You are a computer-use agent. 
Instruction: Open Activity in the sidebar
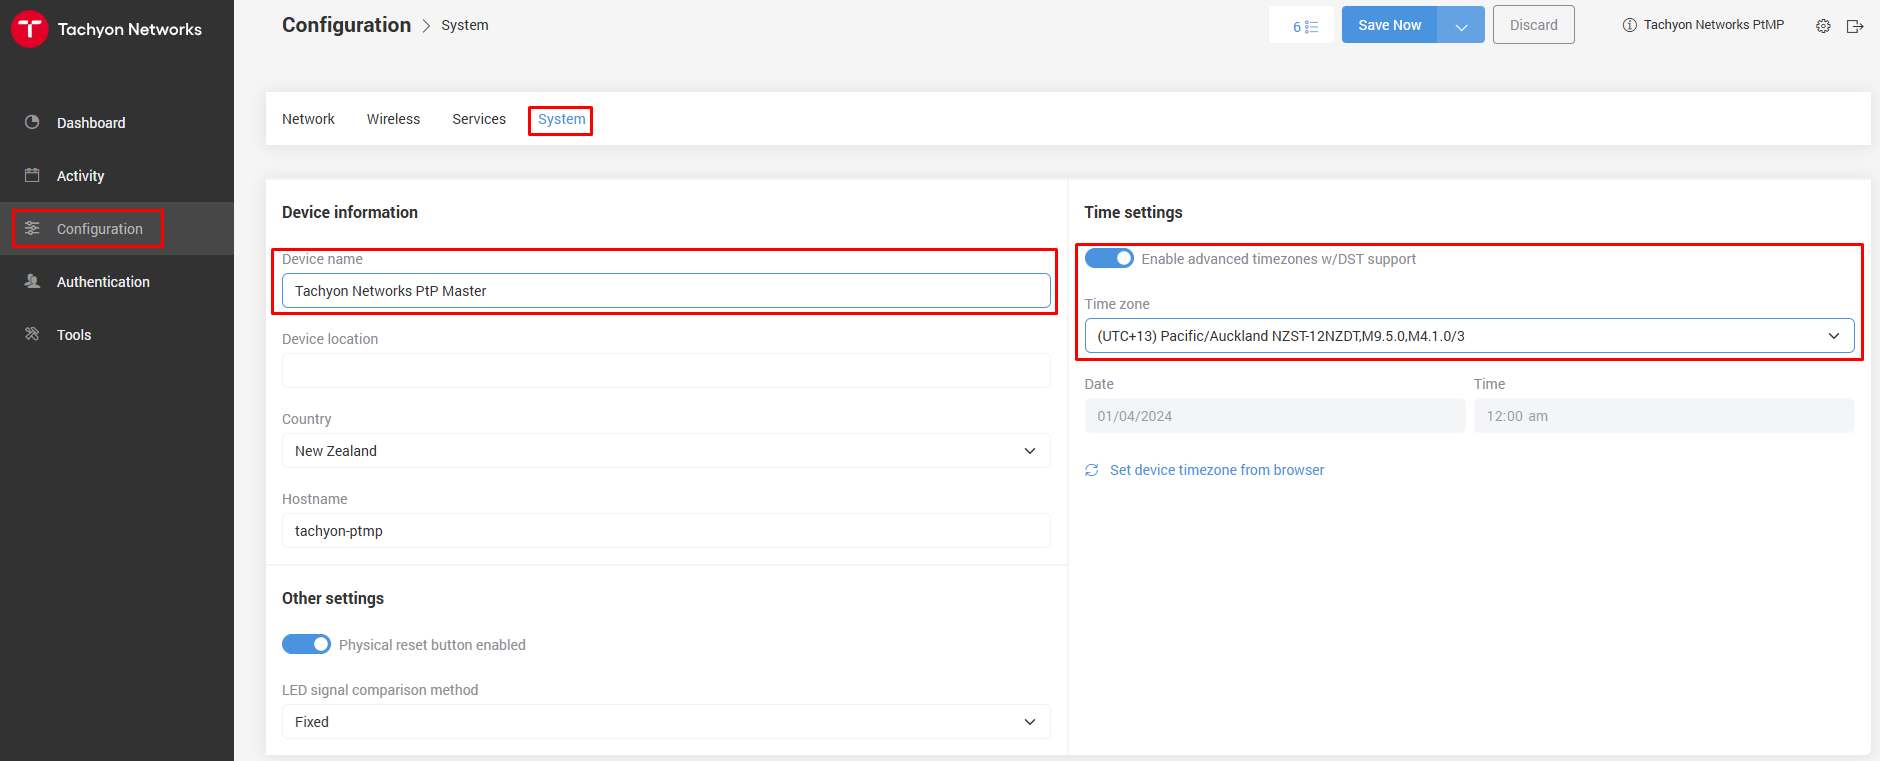[117, 175]
